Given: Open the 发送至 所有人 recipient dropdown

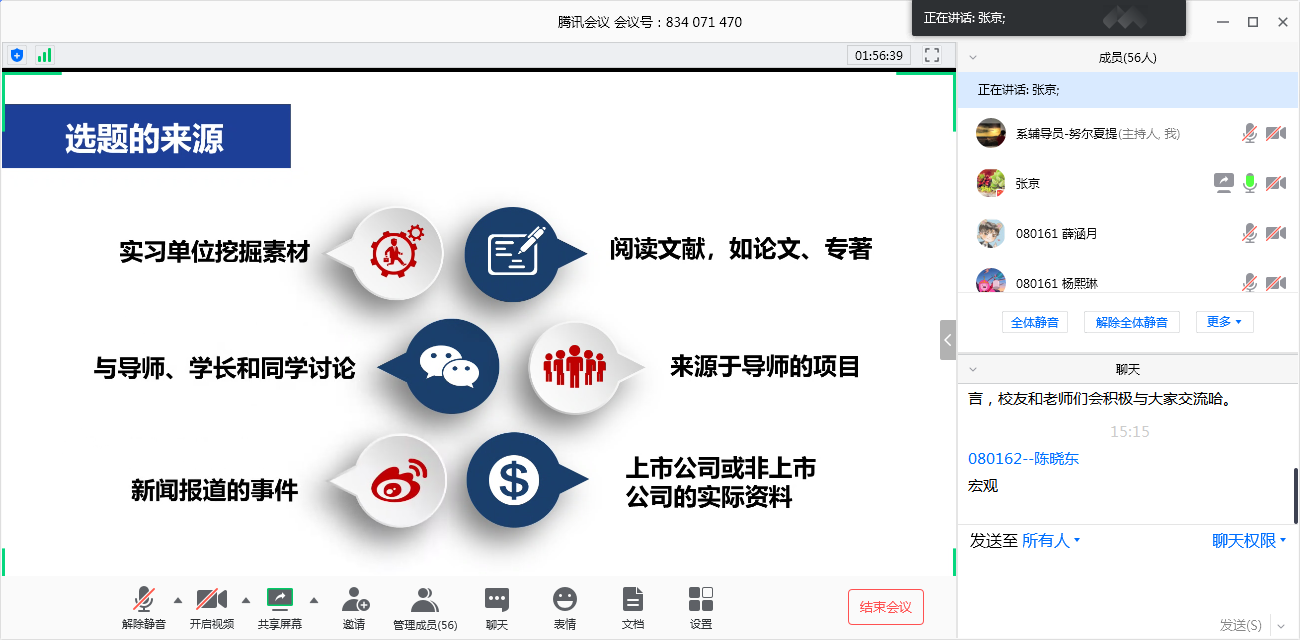Looking at the screenshot, I should pyautogui.click(x=1050, y=541).
